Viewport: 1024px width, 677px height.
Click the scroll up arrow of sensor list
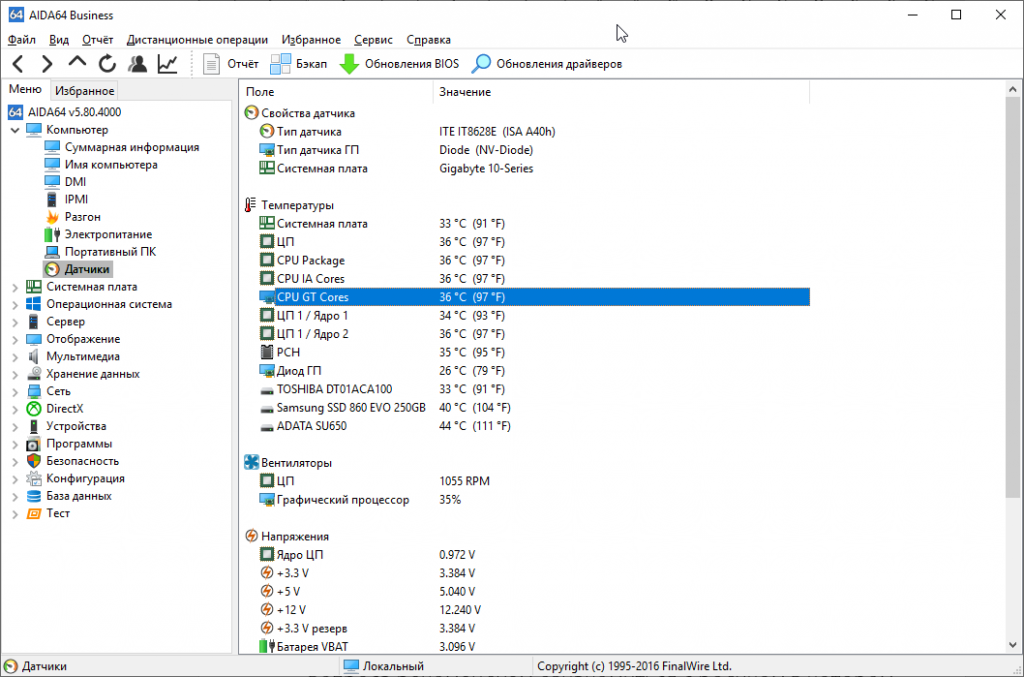[1012, 89]
